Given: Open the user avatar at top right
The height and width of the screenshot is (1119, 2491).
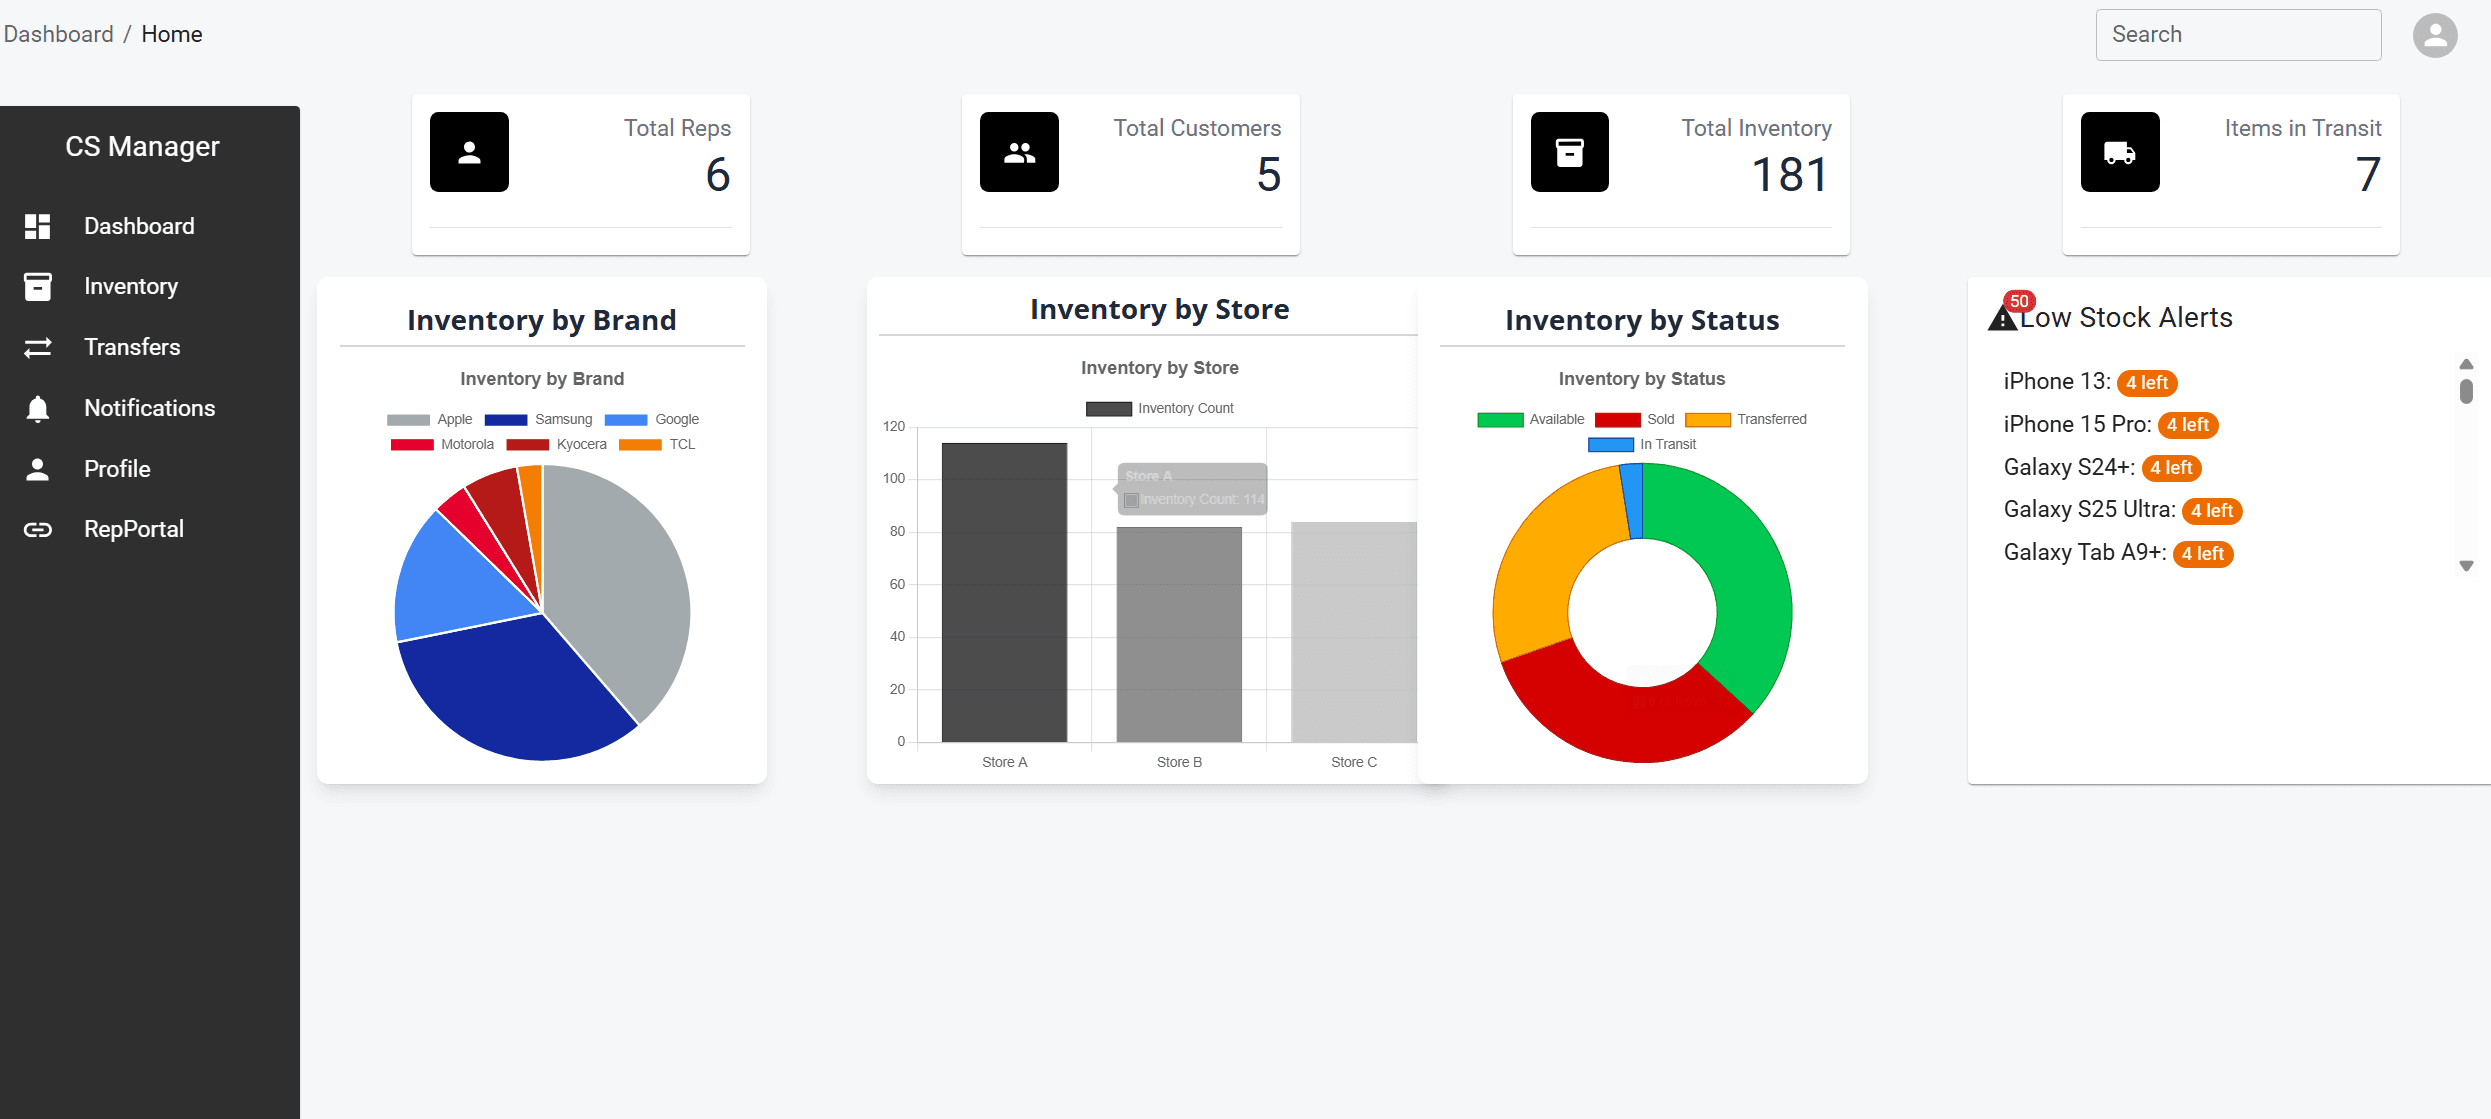Looking at the screenshot, I should (x=2435, y=34).
